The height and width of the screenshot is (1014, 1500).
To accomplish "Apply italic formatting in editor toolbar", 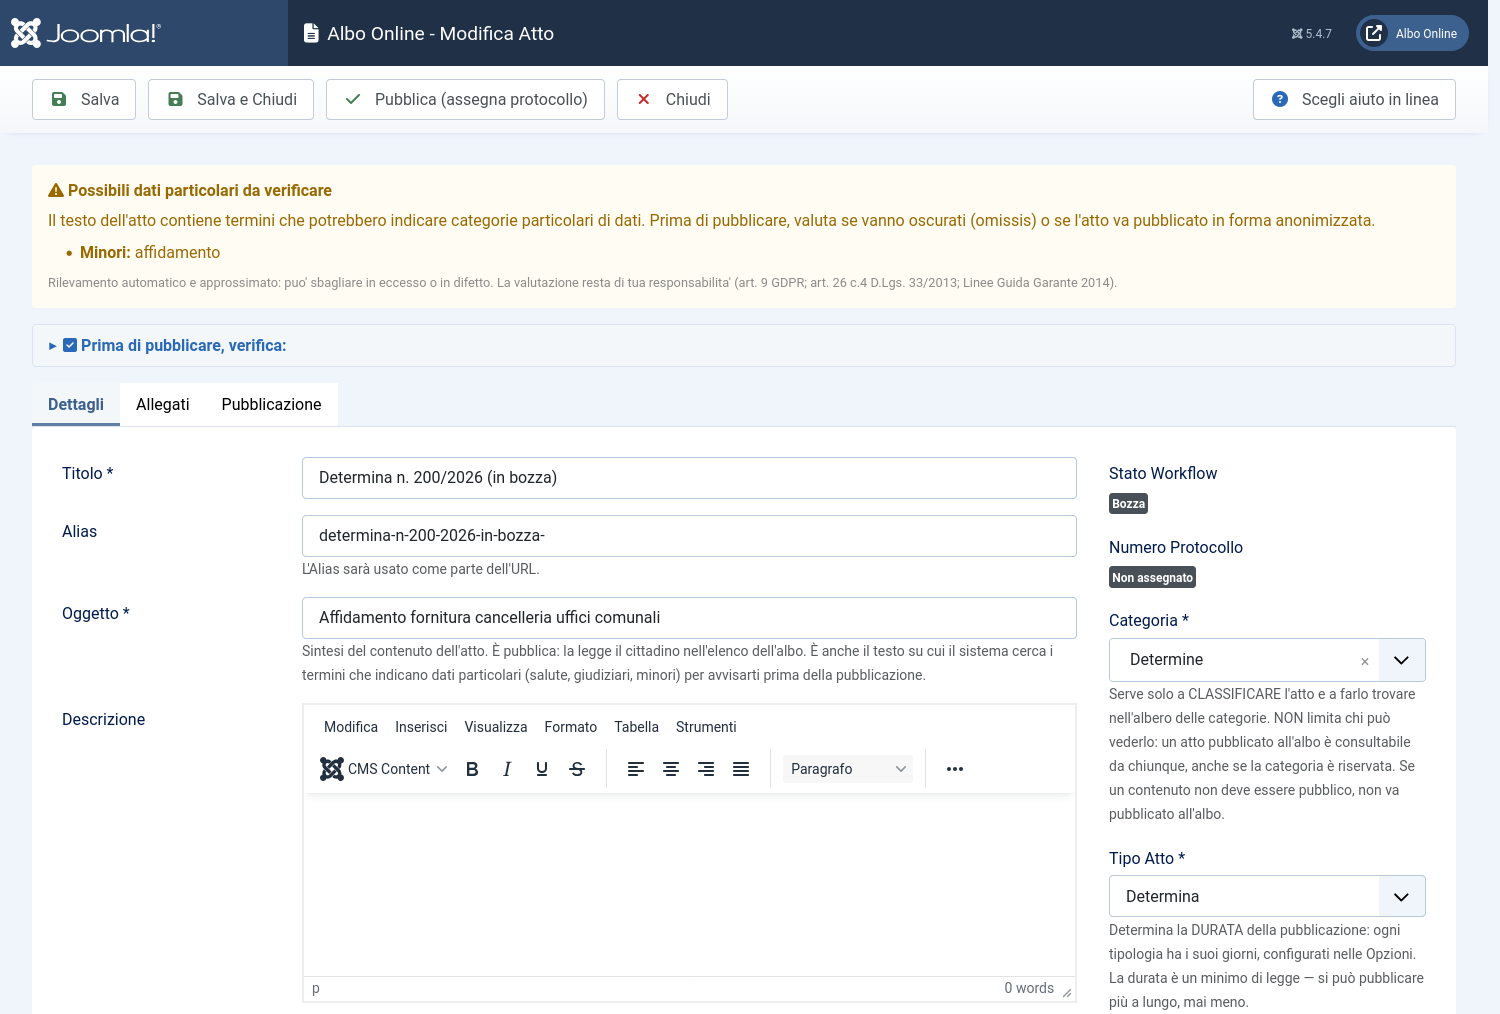I will [507, 769].
